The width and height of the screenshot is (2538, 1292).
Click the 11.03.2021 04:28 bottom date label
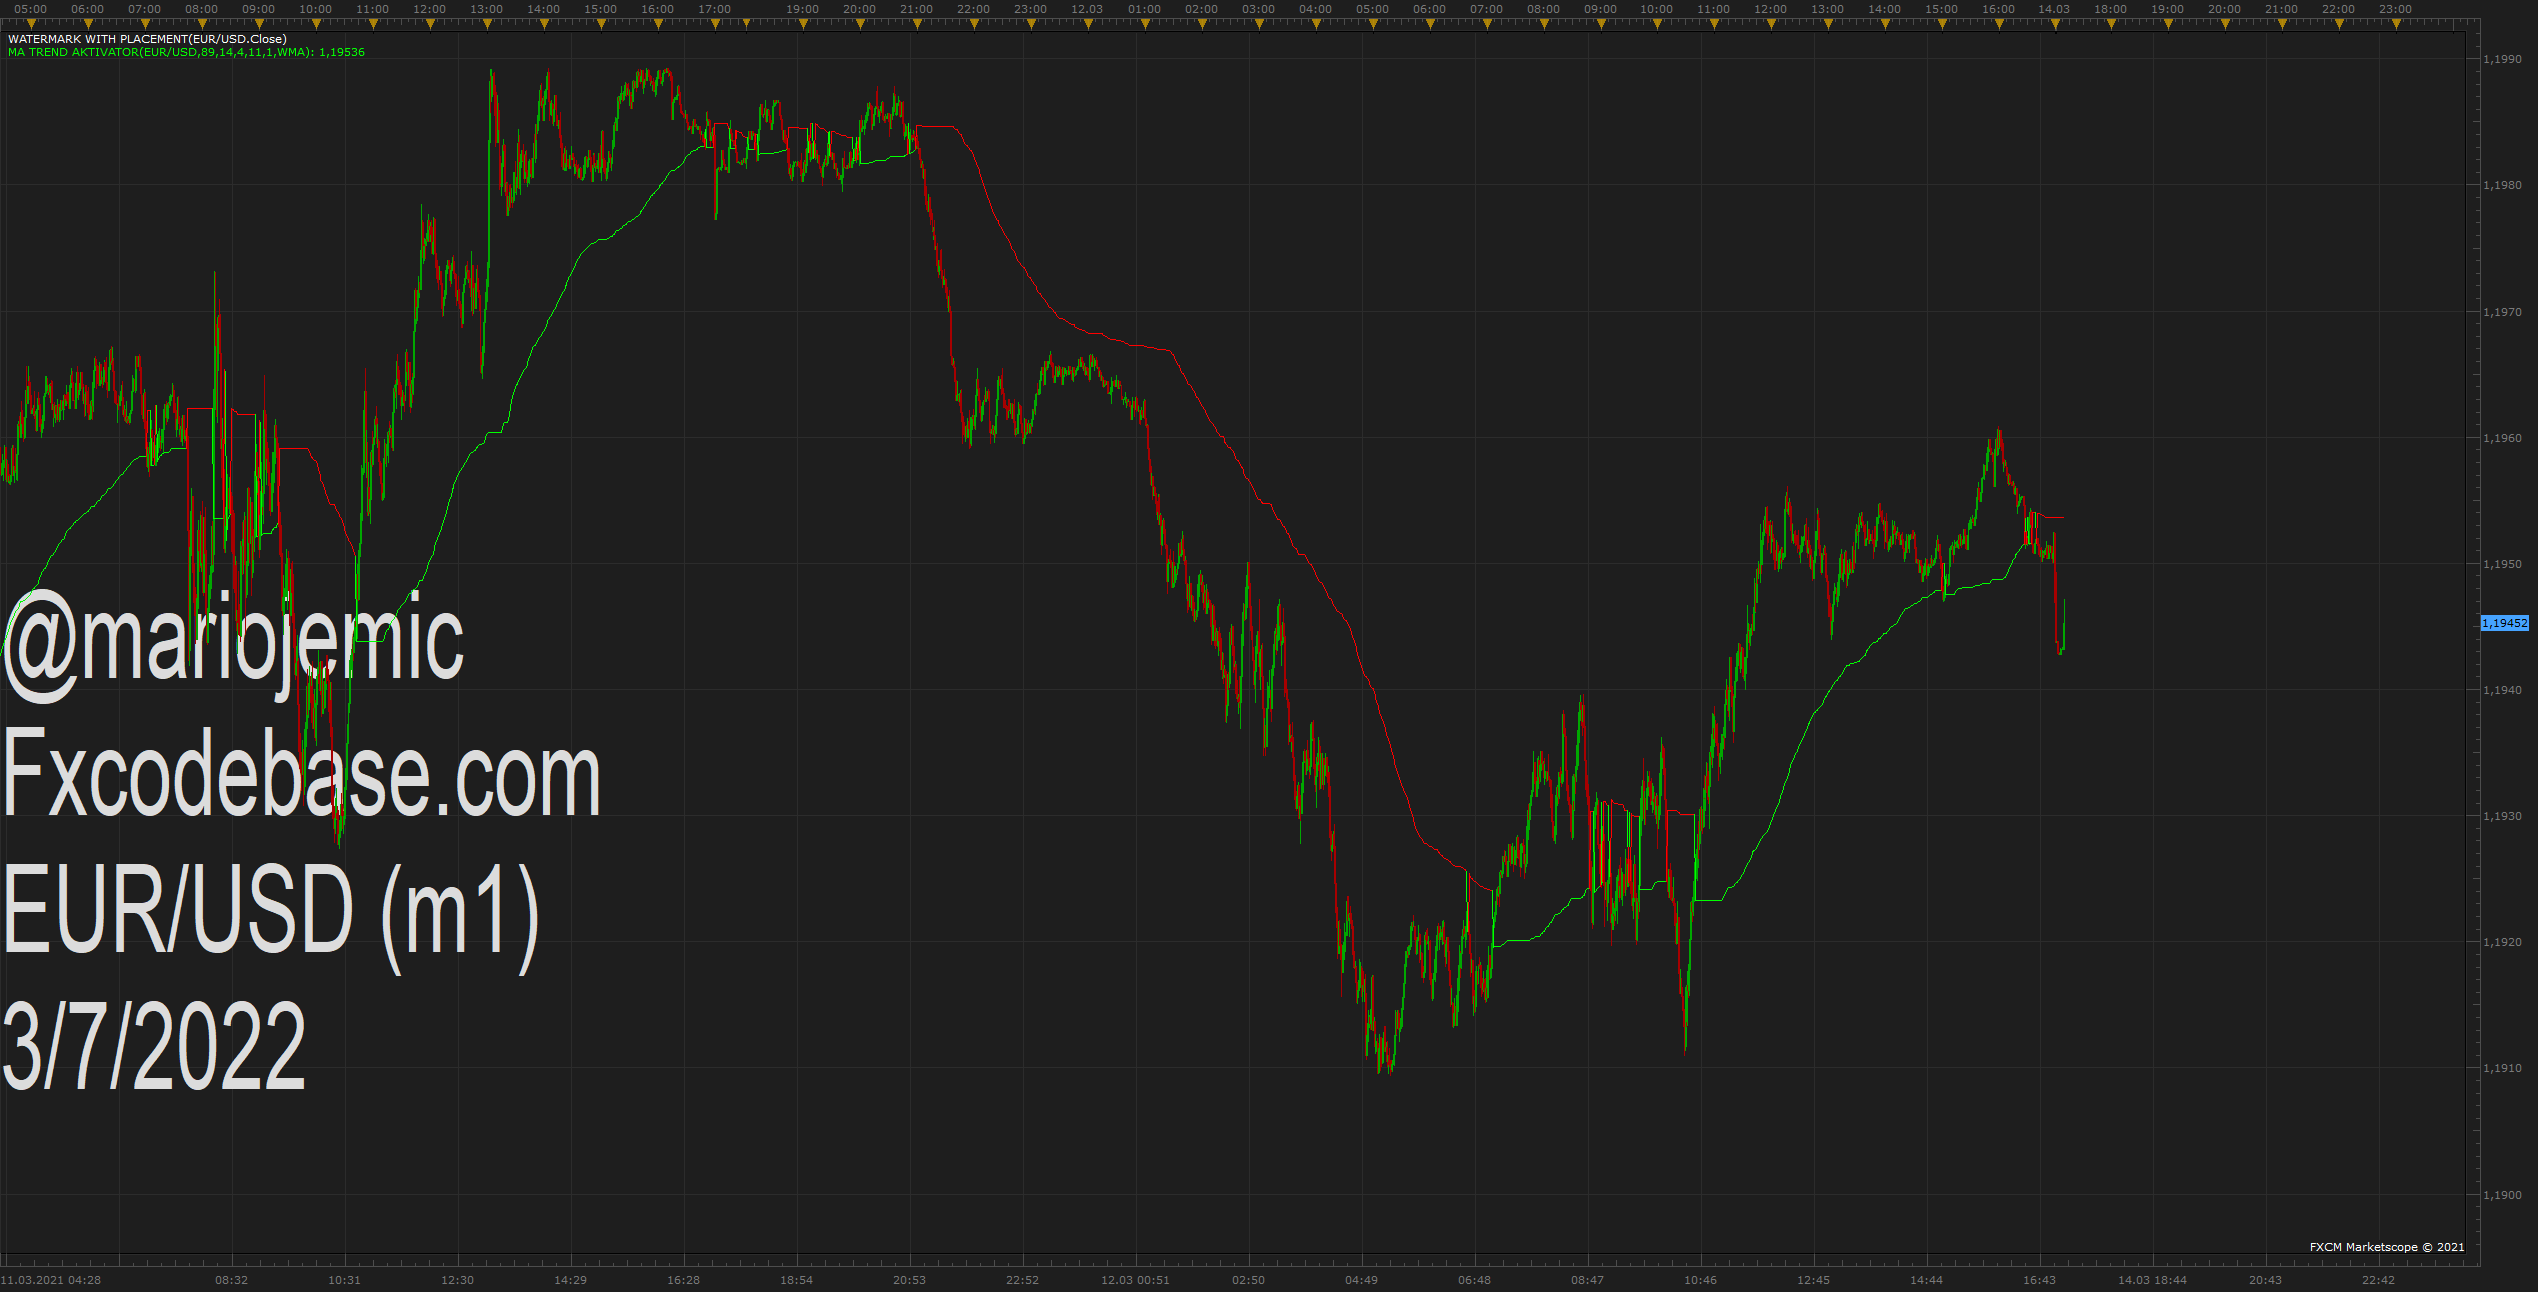51,1280
